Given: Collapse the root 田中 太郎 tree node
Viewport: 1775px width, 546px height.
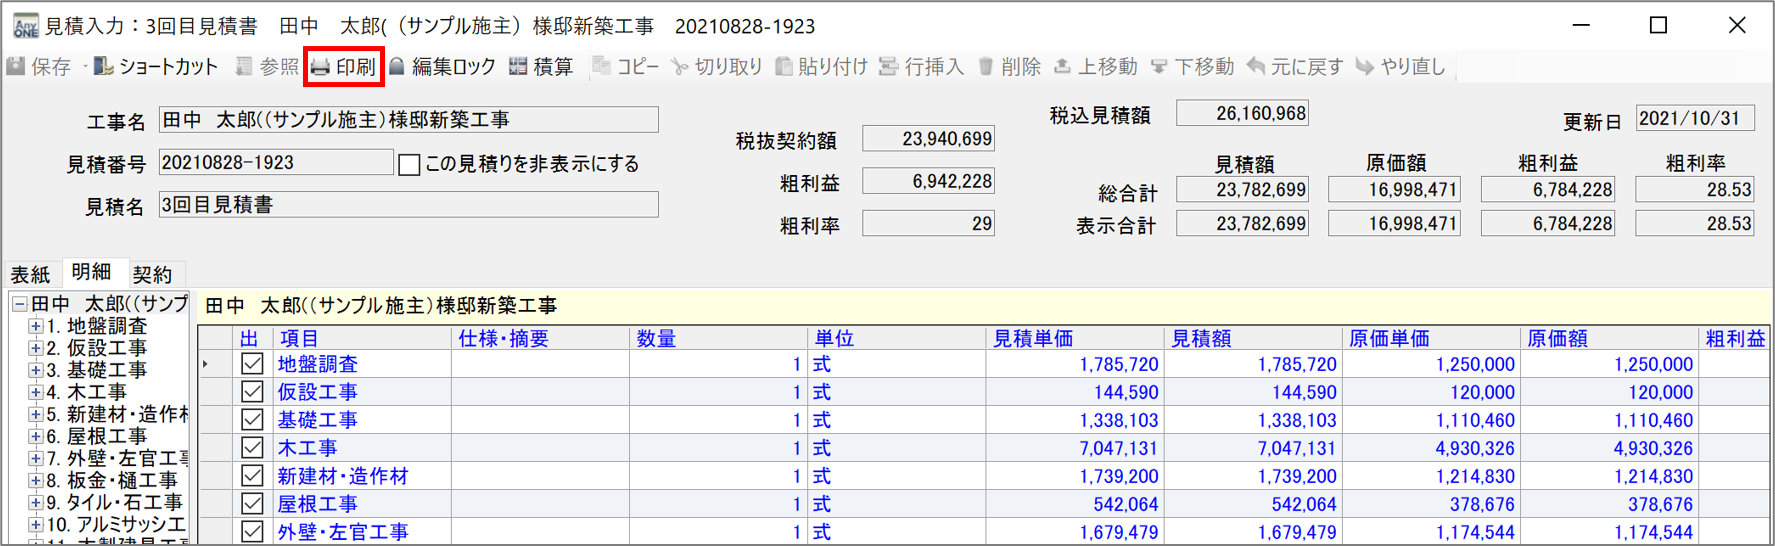Looking at the screenshot, I should tap(19, 304).
